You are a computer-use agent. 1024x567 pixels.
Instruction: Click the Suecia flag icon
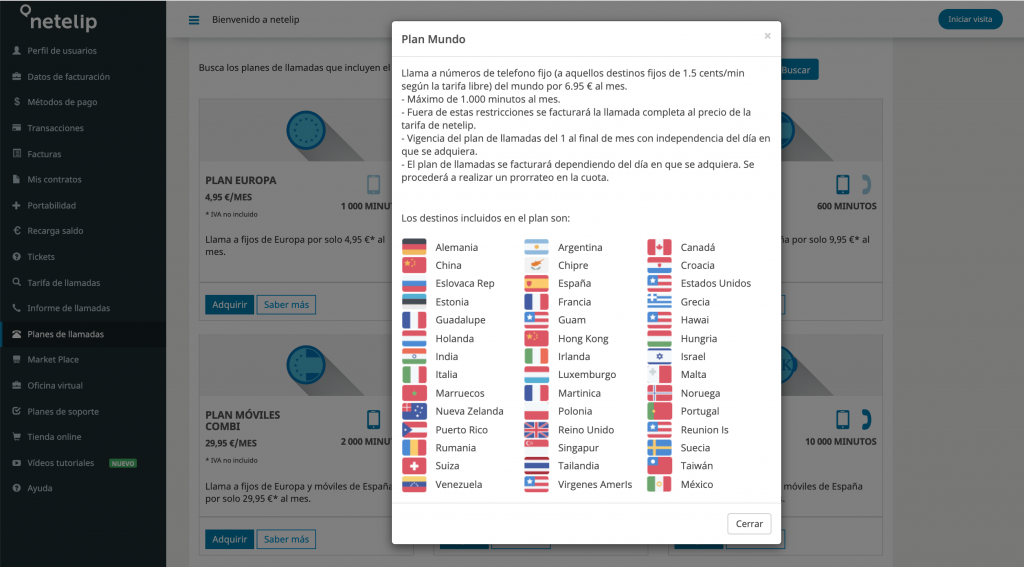coord(659,447)
